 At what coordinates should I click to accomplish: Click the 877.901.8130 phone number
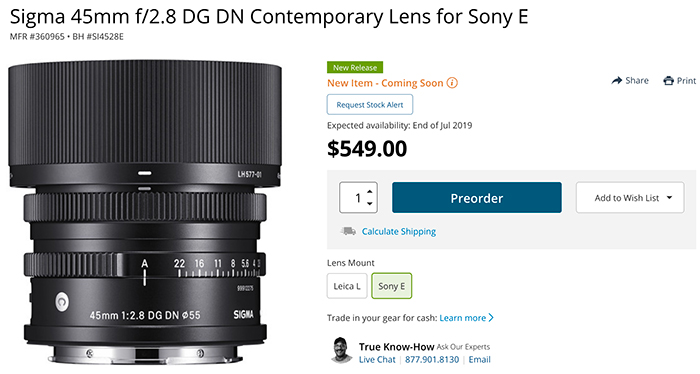coord(432,359)
